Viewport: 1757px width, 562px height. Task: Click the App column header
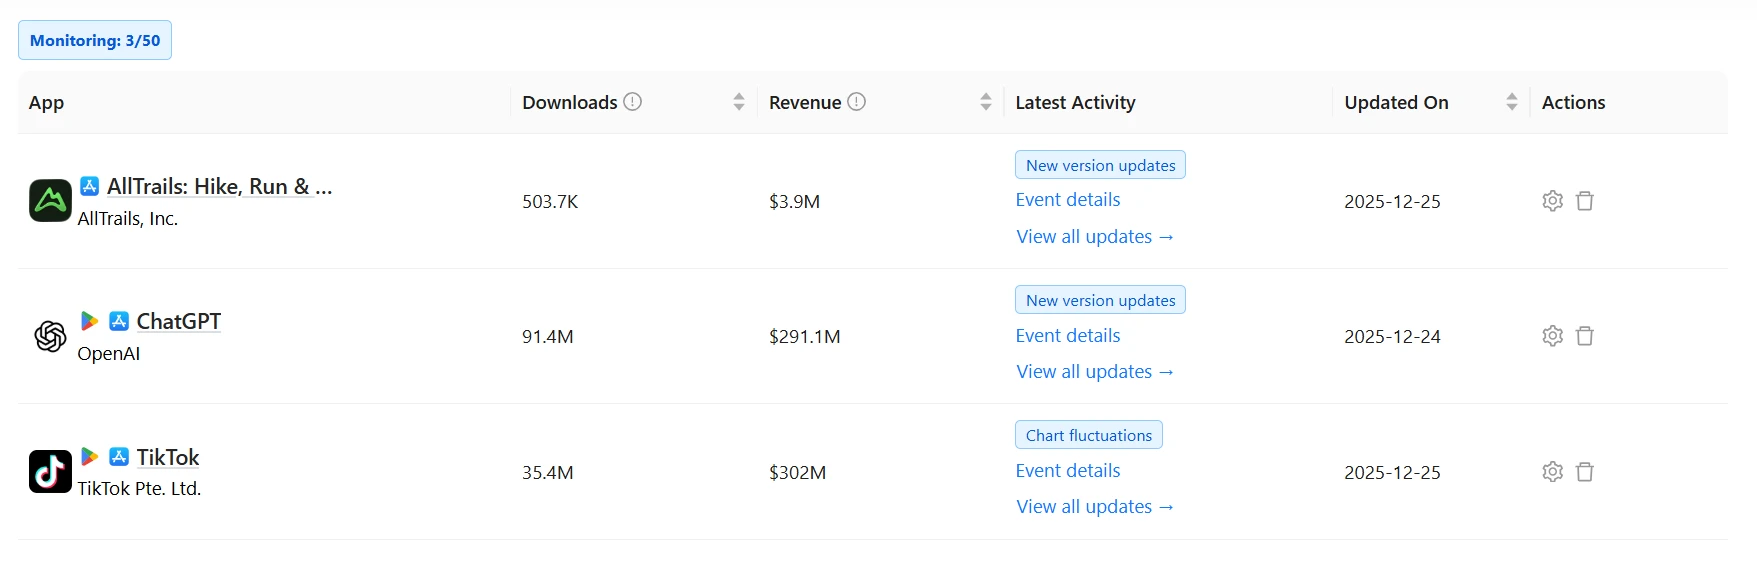click(x=46, y=102)
